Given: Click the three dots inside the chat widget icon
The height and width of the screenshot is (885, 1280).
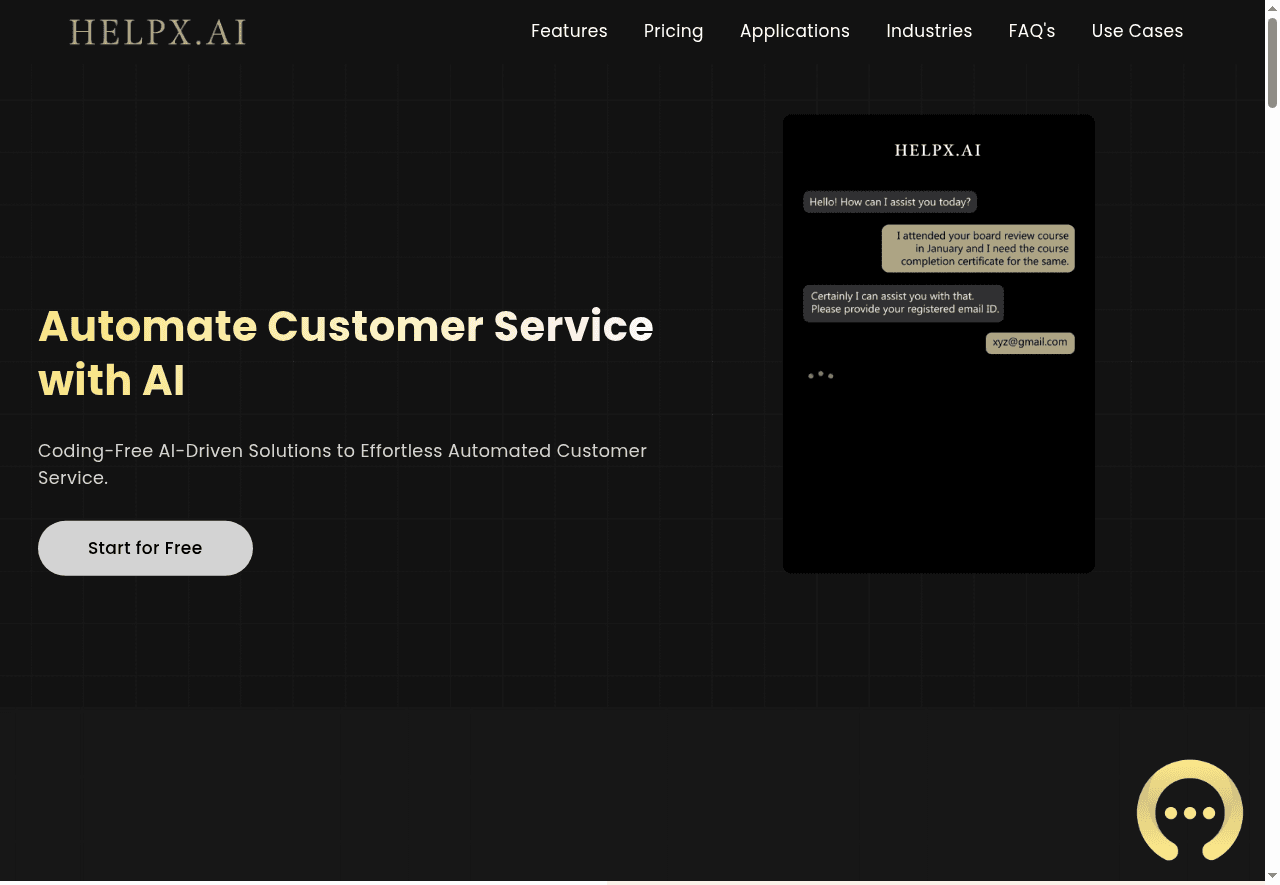Looking at the screenshot, I should click(1189, 815).
